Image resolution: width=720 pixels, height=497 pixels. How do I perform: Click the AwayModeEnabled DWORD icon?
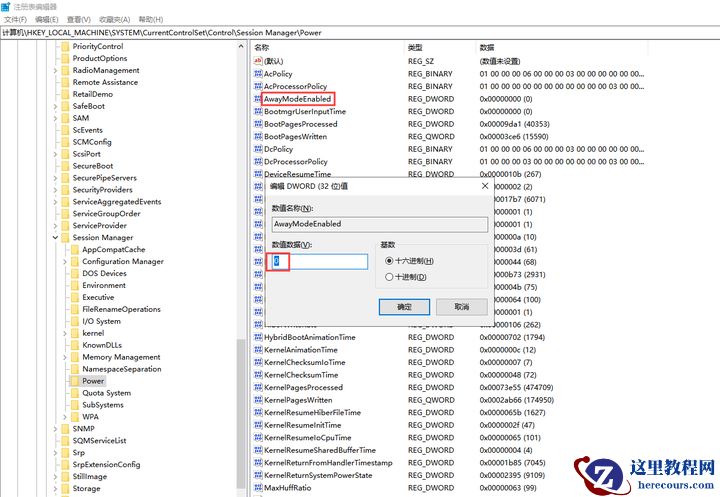[x=258, y=99]
